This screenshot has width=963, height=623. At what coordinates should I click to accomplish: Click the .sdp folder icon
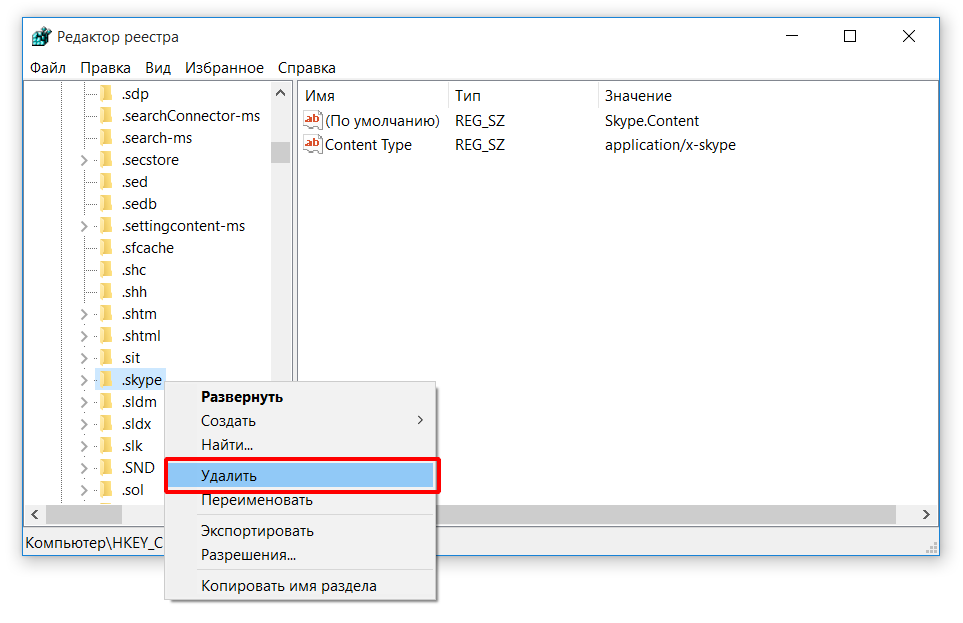tap(106, 94)
